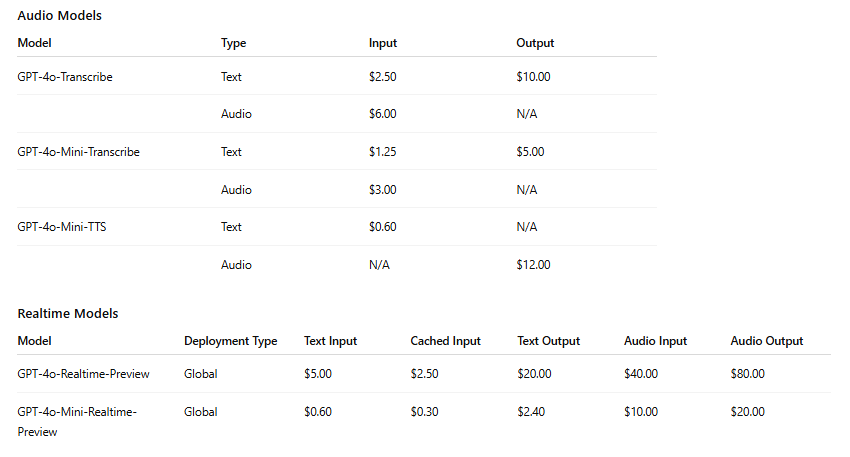Viewport: 850px width, 457px height.
Task: Click the Realtime Models heading
Action: point(68,313)
